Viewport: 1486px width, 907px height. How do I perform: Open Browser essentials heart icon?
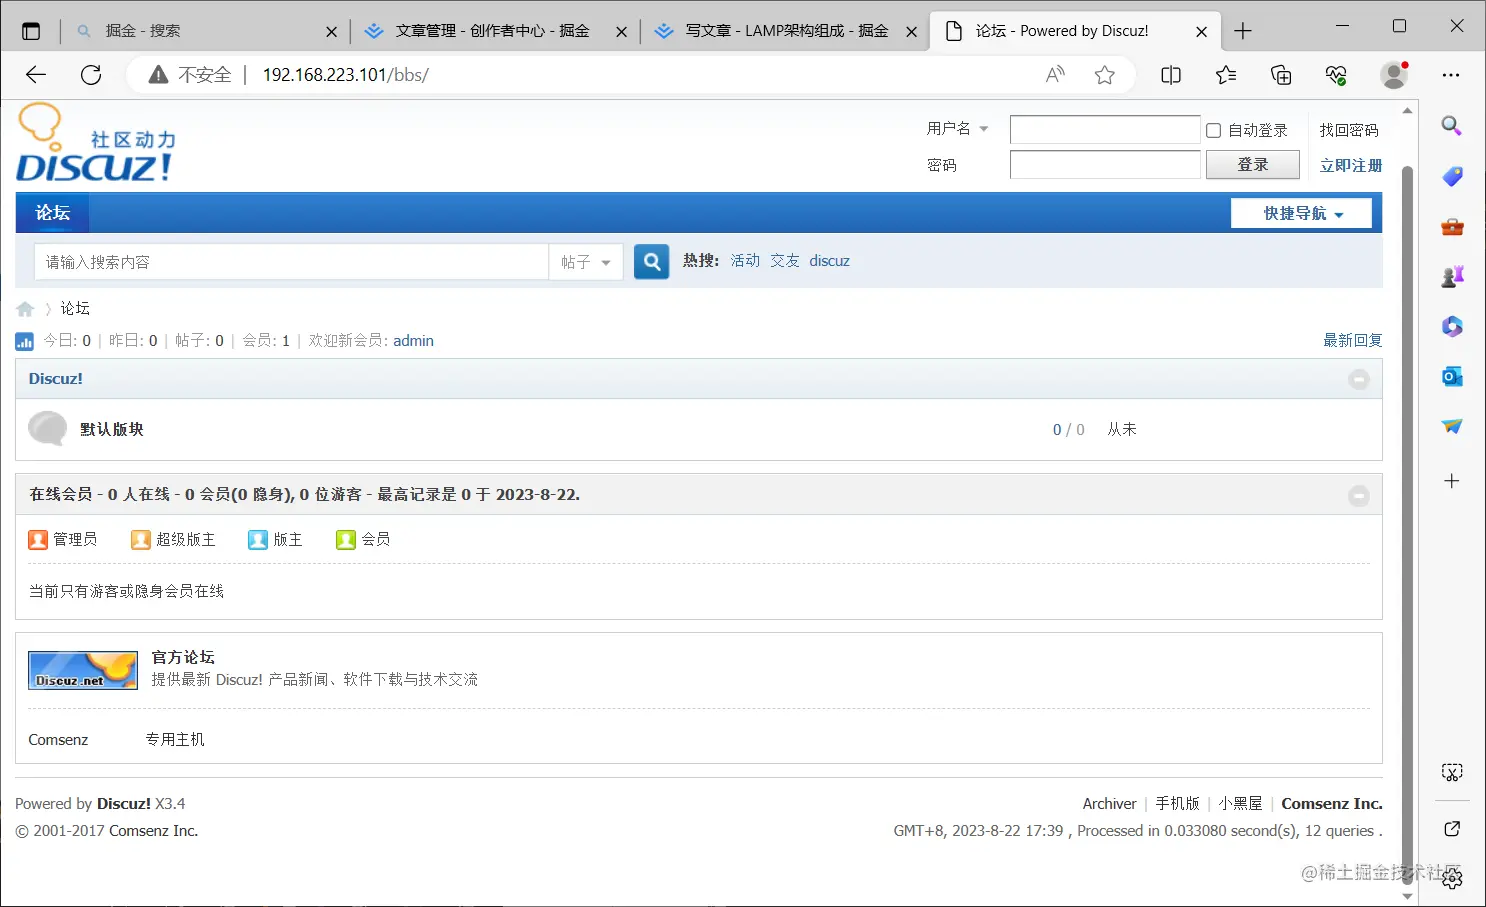1336,75
